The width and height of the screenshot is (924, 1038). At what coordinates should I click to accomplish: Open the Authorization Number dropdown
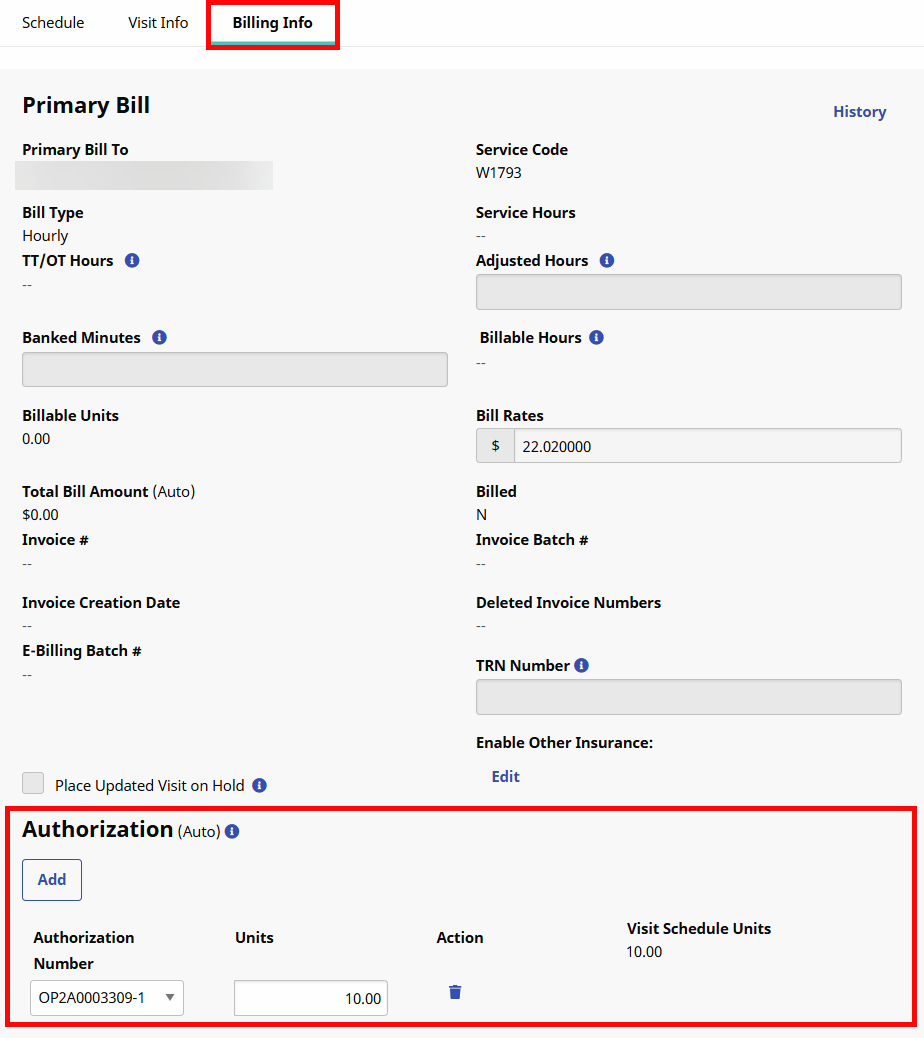pos(107,997)
